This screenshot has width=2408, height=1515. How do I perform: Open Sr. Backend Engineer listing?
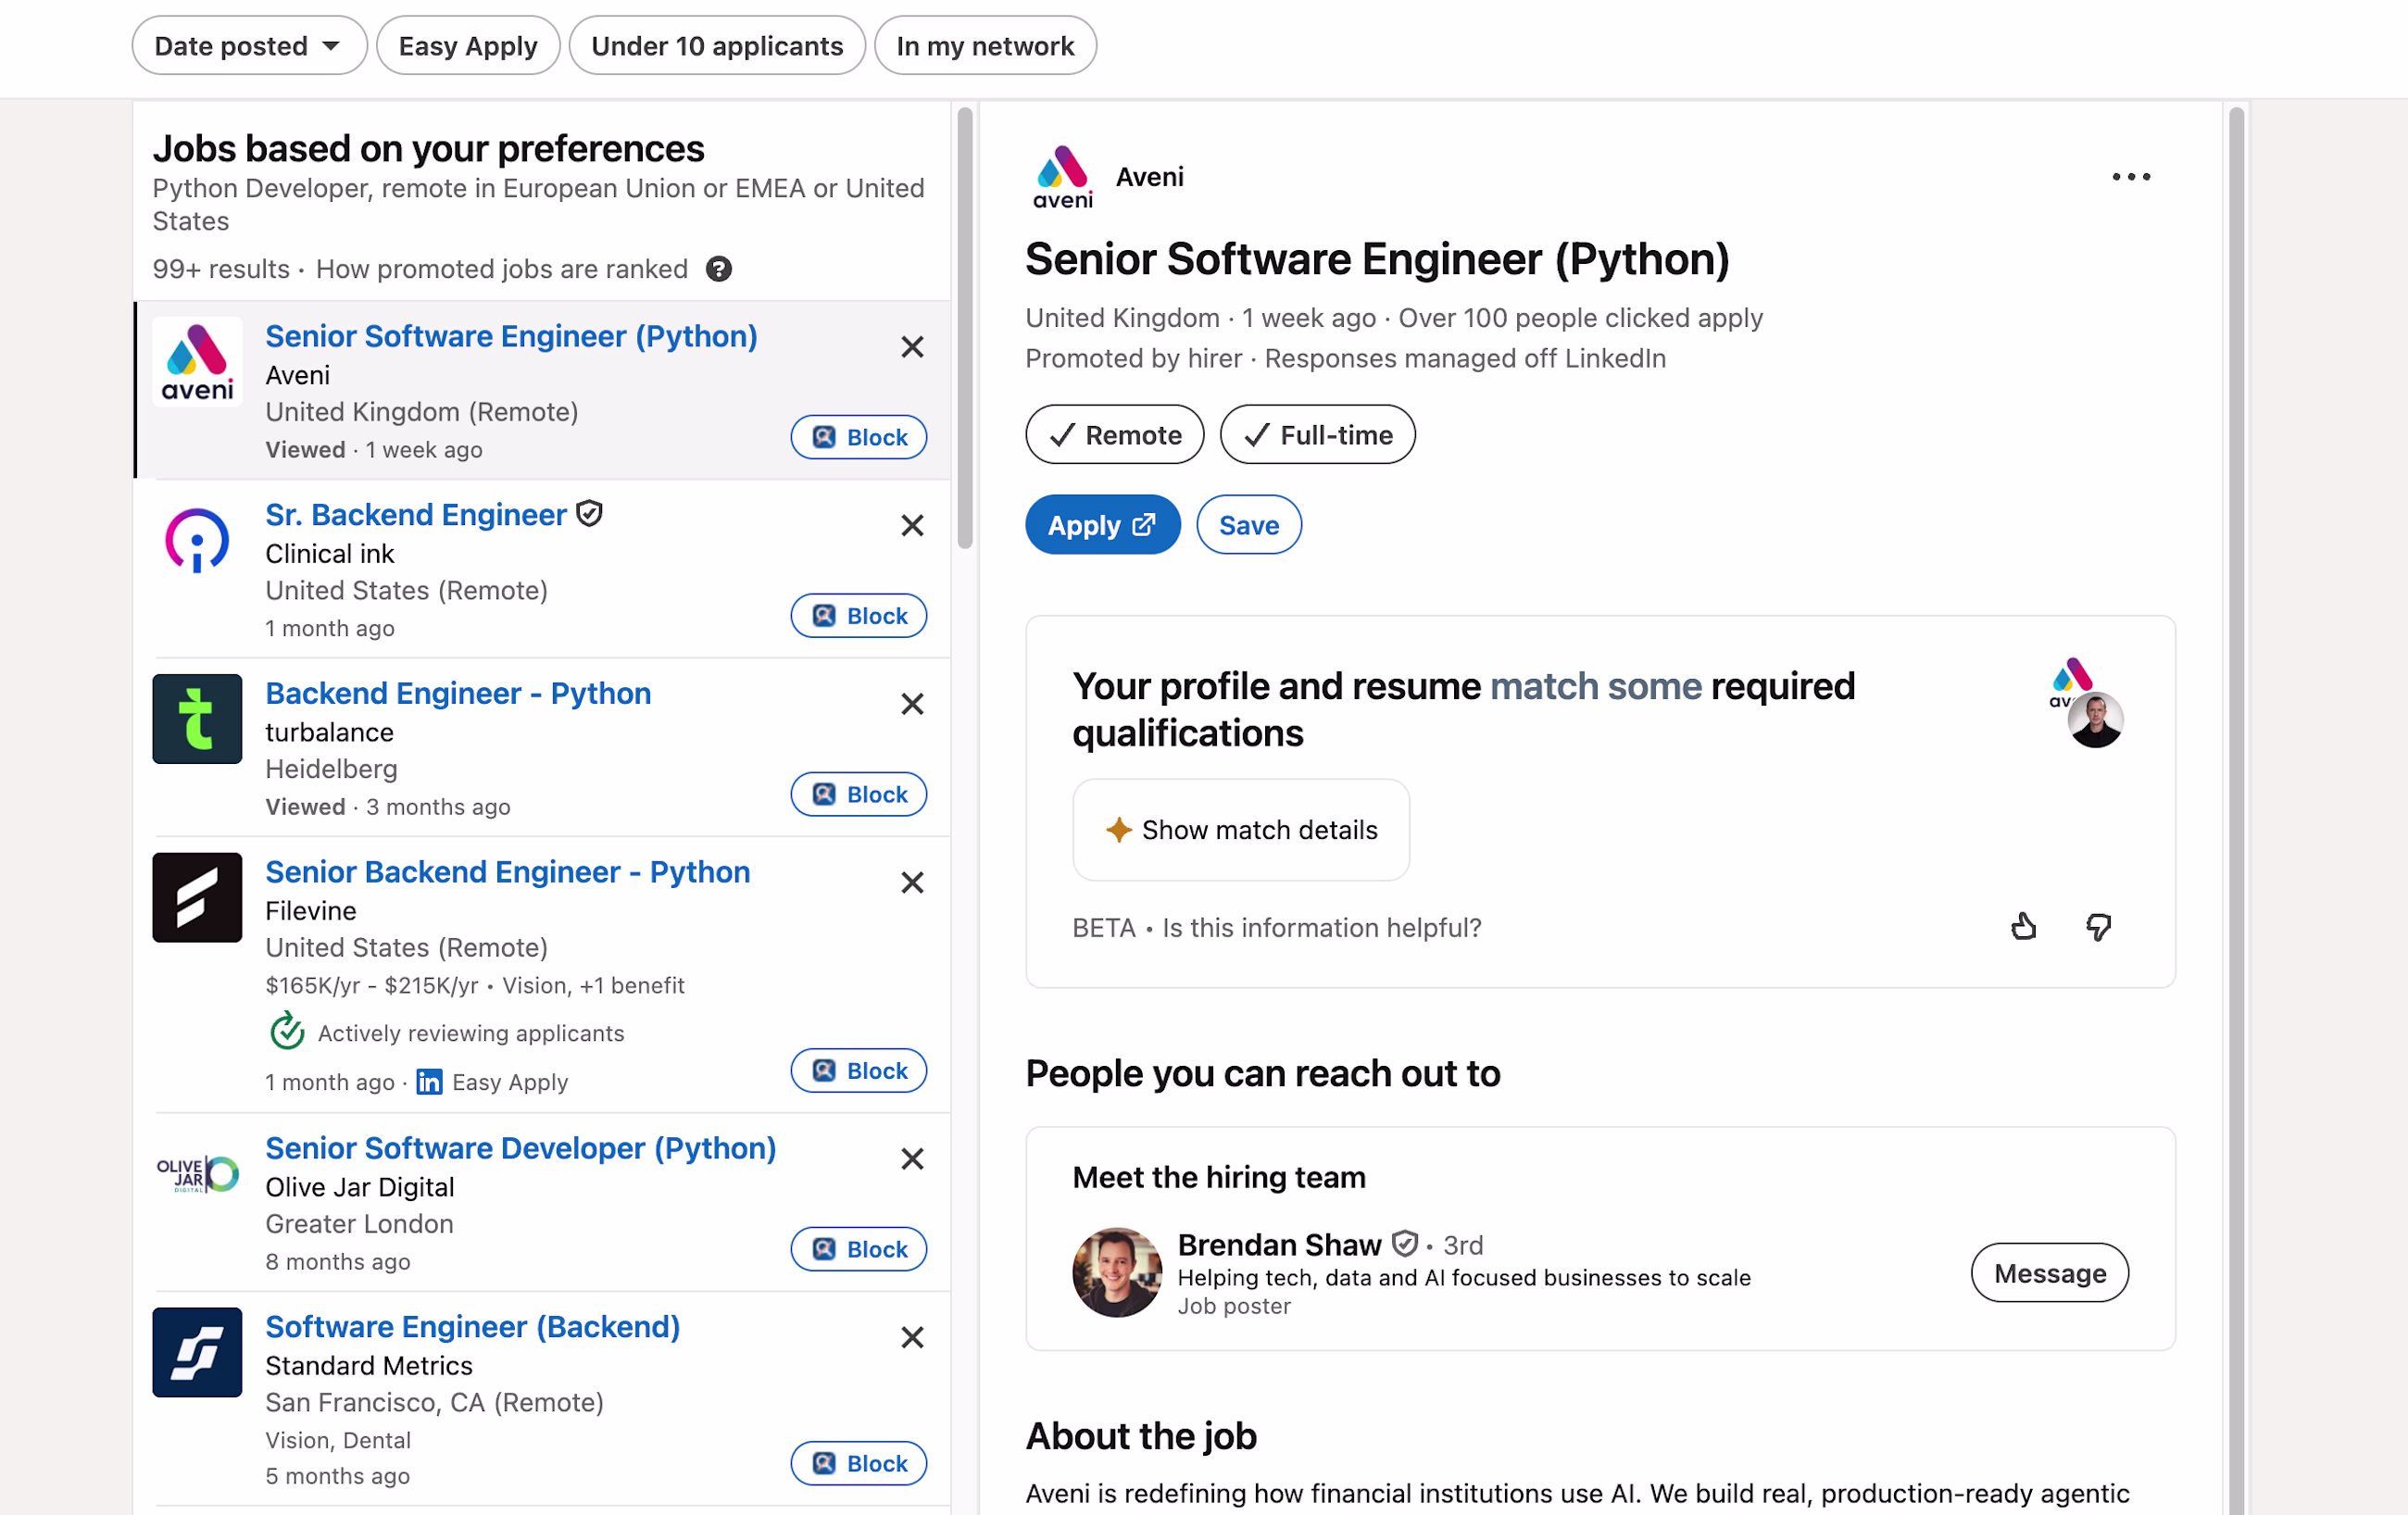416,514
